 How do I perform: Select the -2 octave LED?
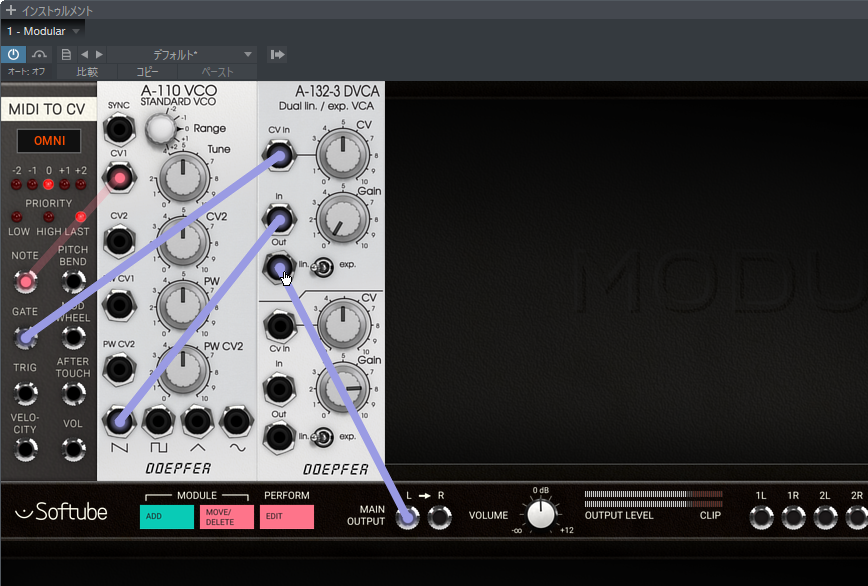pos(17,184)
